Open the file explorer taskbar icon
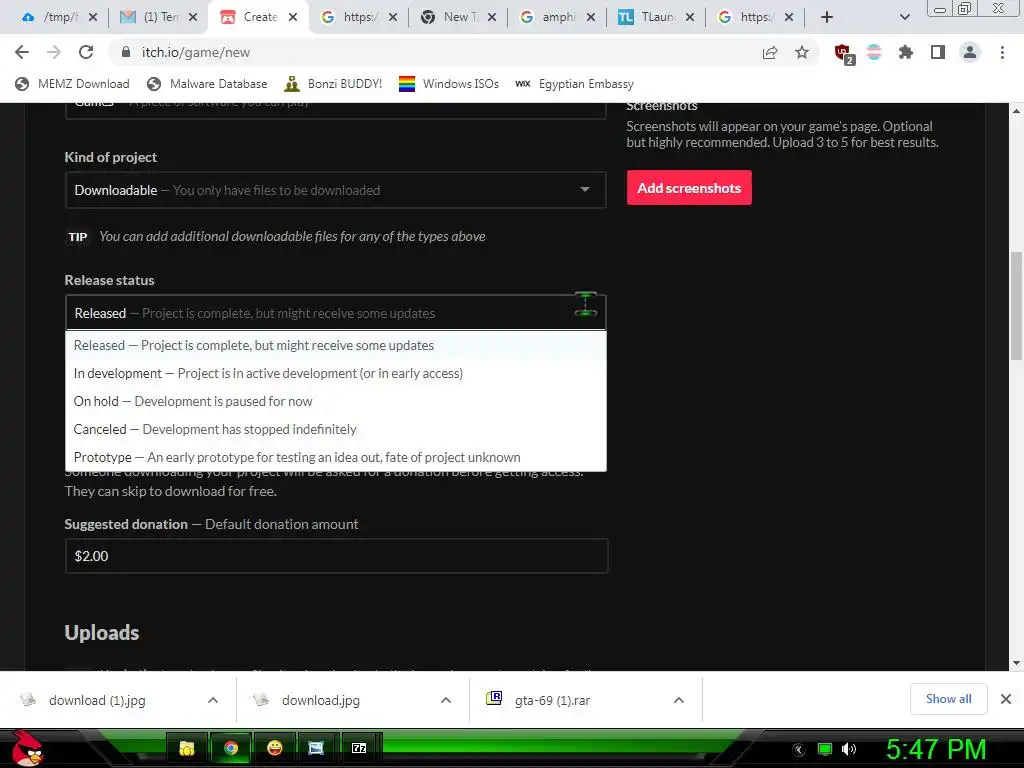 tap(187, 748)
